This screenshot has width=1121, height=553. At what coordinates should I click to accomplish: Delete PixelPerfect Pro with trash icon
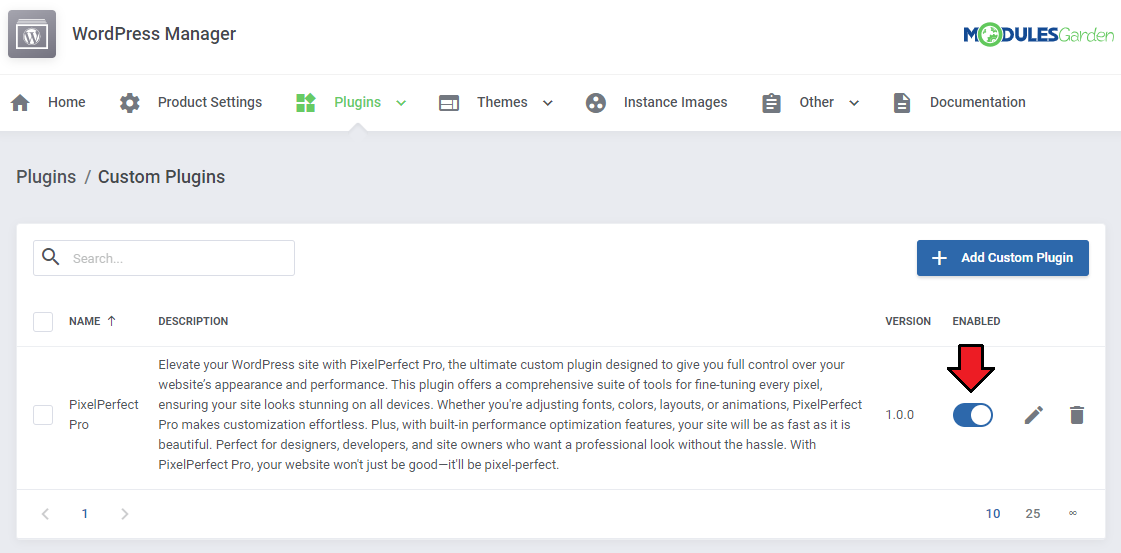click(x=1077, y=415)
